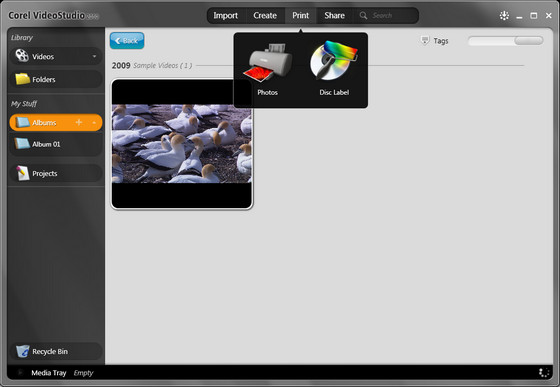This screenshot has height=387, width=560.
Task: Open the Disc Label print option
Action: click(334, 69)
